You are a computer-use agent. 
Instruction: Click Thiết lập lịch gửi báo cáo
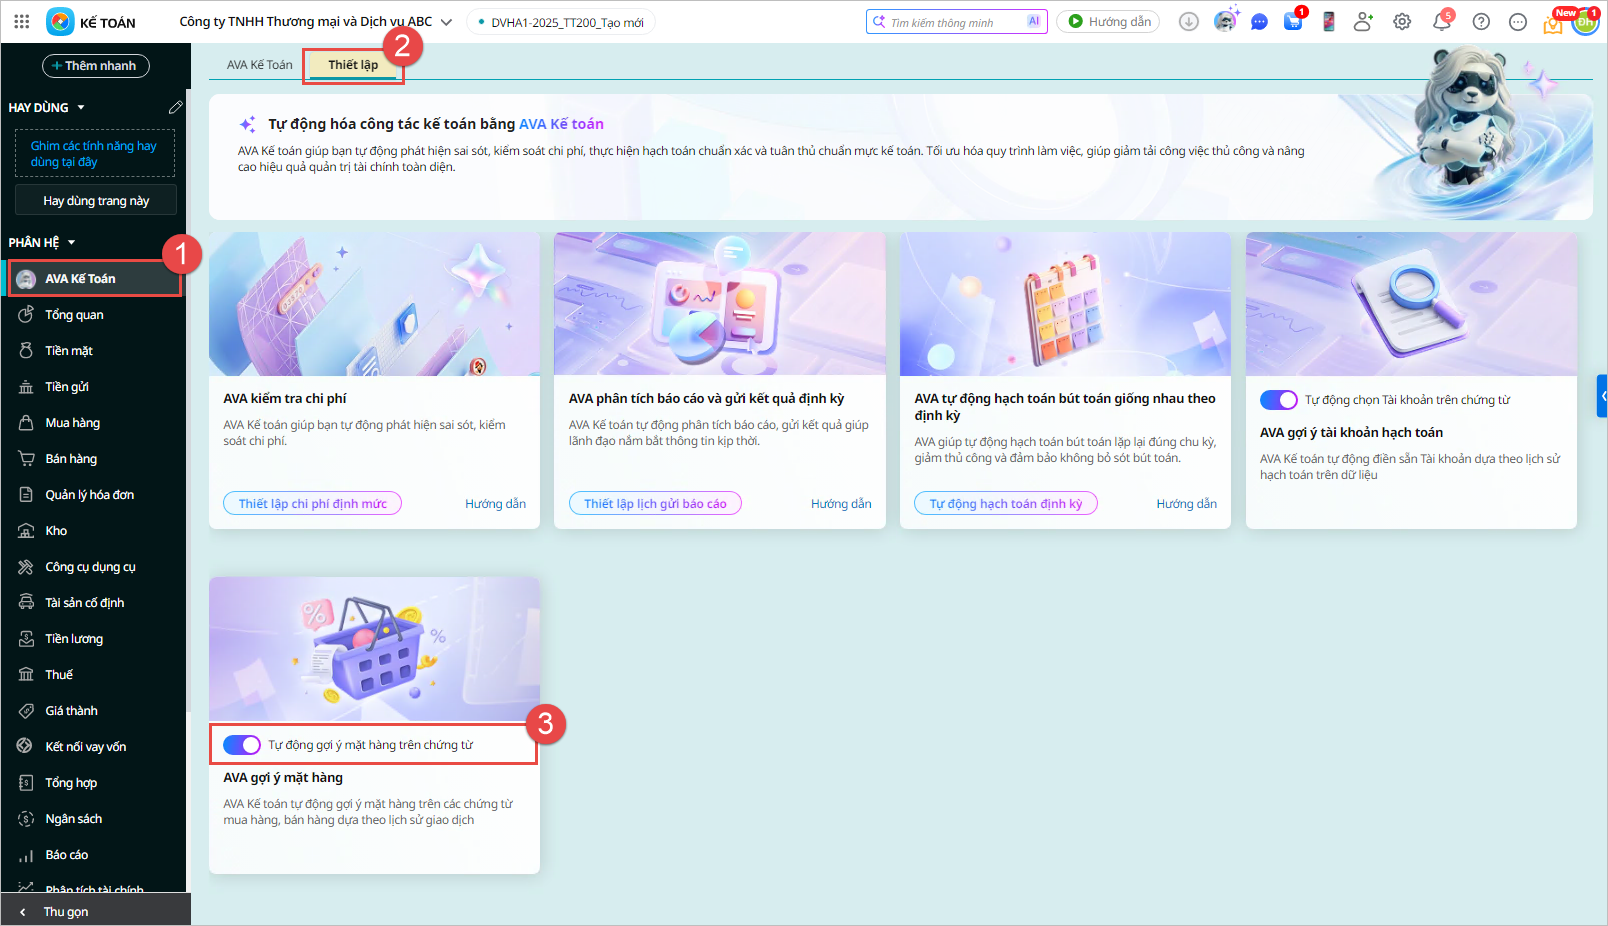(x=655, y=504)
